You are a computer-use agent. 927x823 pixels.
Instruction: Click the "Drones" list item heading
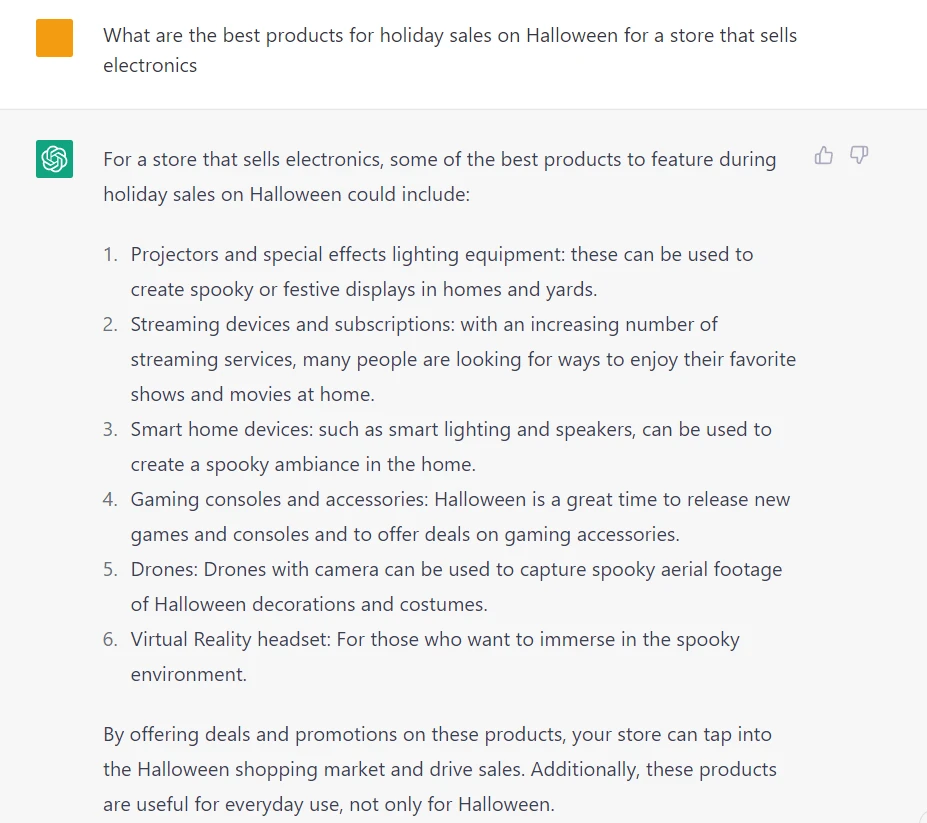tap(165, 569)
